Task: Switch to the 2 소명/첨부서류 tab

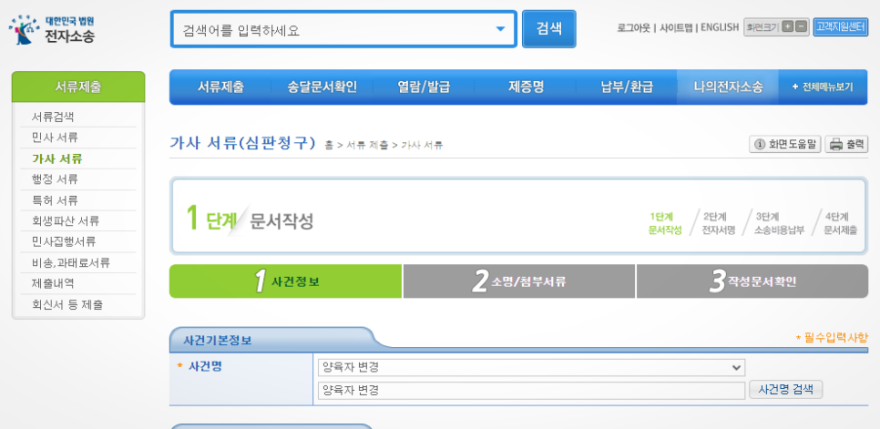Action: coord(518,282)
